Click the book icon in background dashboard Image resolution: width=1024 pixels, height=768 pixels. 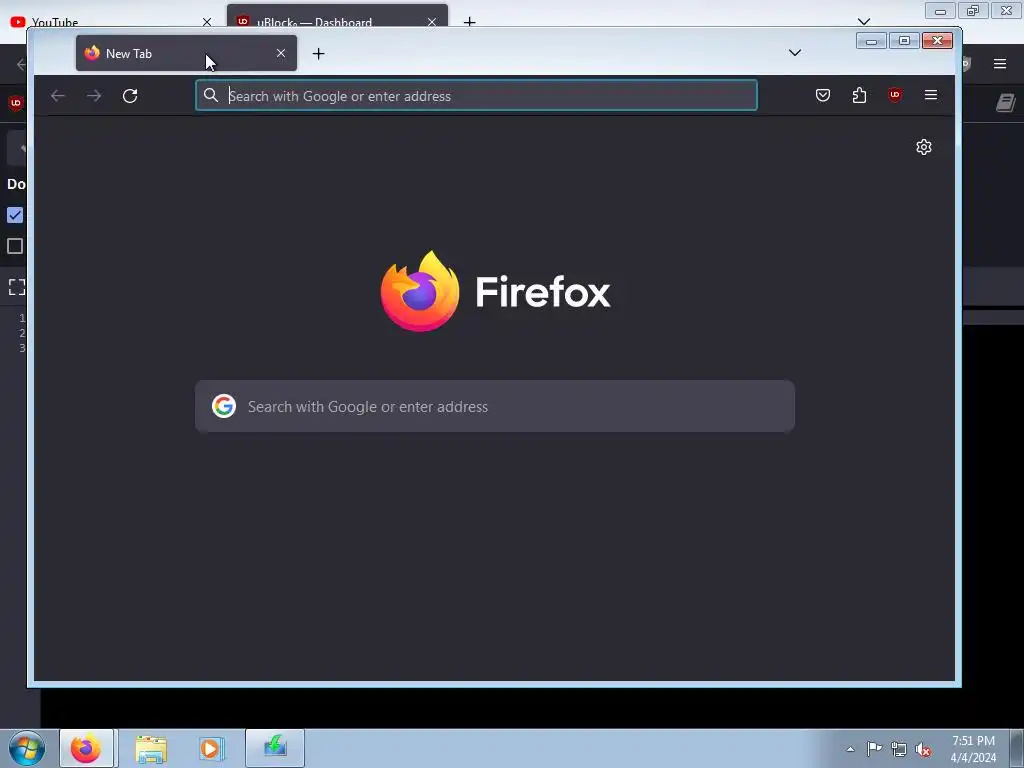coord(1006,103)
